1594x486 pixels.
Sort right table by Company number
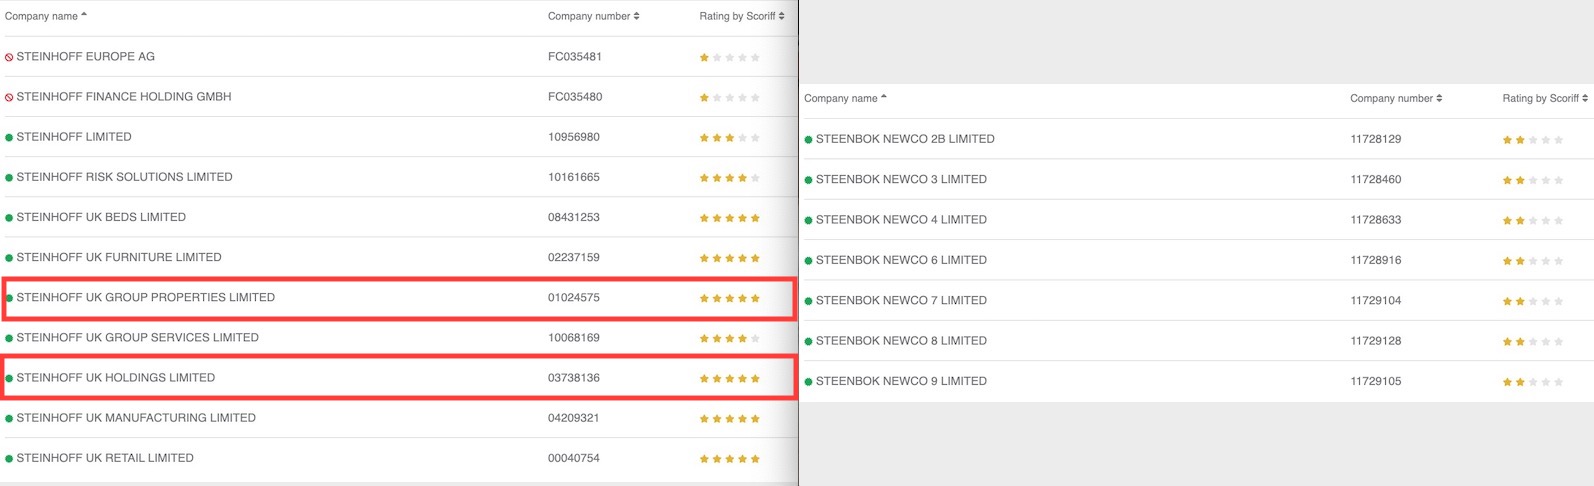tap(1396, 98)
